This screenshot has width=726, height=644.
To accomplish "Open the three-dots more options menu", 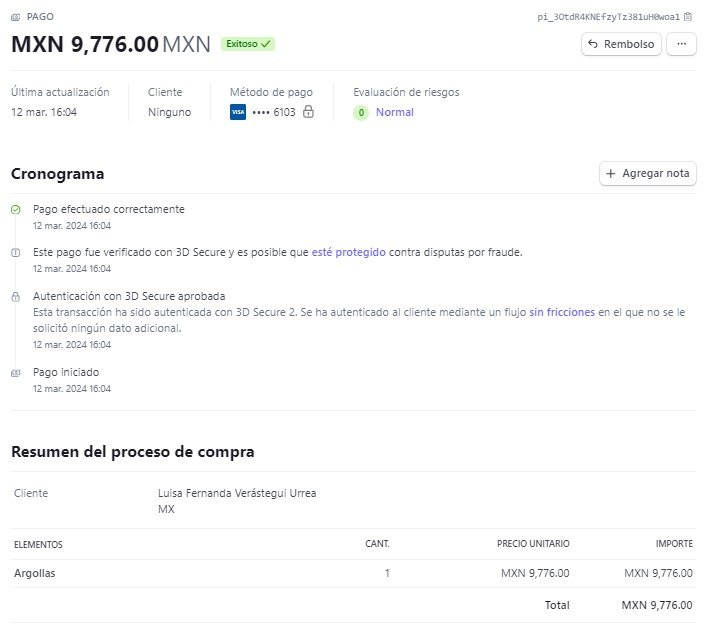I will pyautogui.click(x=682, y=44).
